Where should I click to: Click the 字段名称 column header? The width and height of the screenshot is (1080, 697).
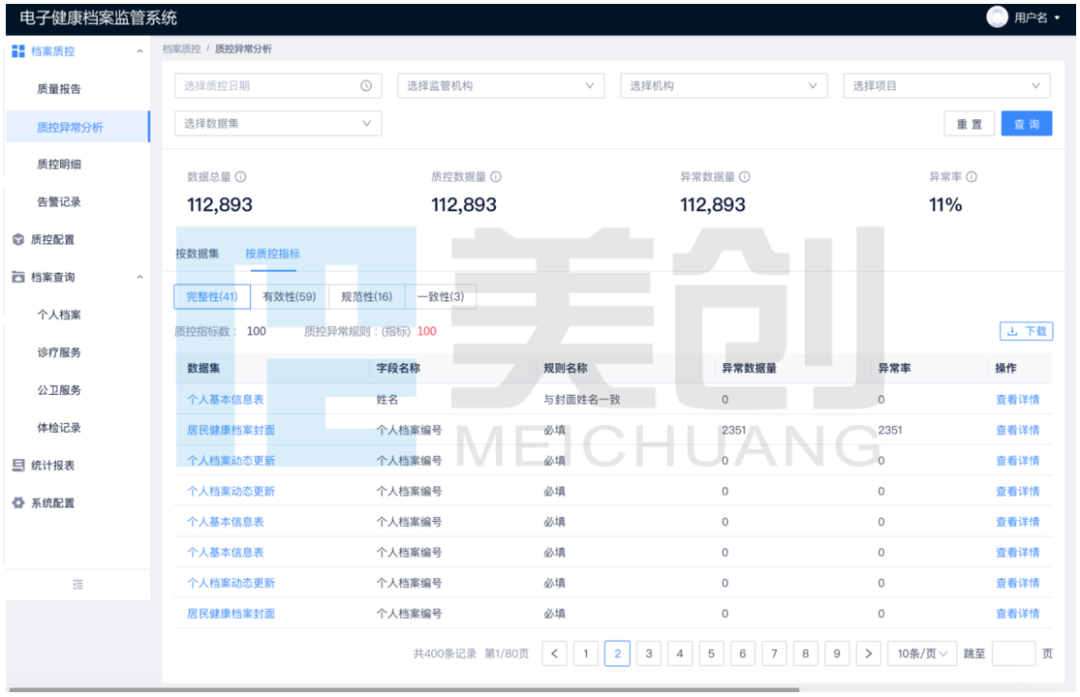tap(398, 368)
